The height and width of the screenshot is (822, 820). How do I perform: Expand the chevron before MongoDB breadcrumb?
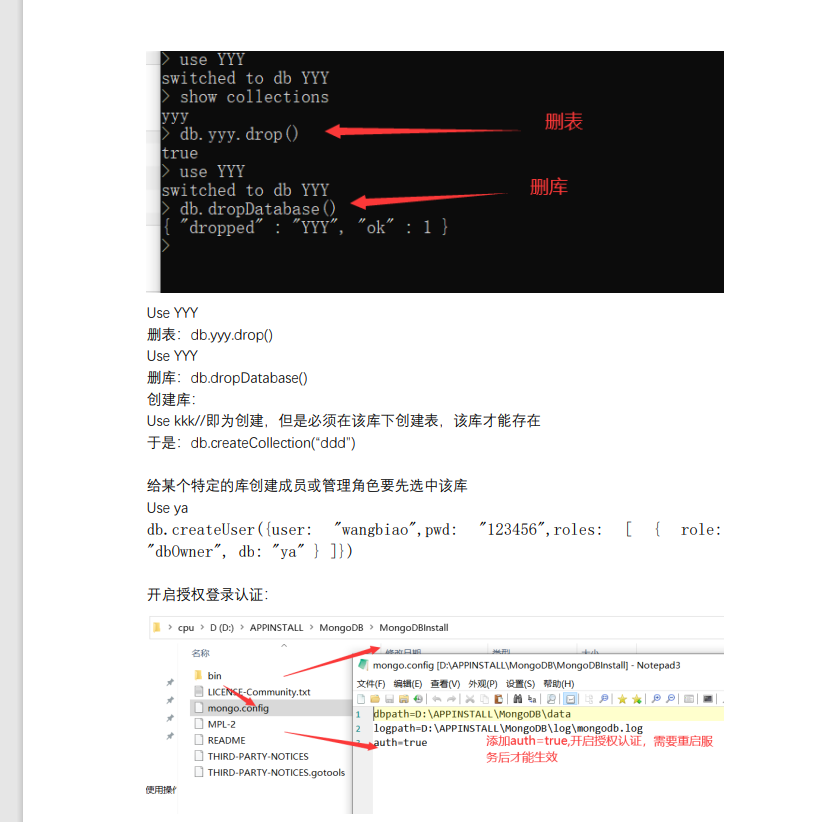(311, 627)
